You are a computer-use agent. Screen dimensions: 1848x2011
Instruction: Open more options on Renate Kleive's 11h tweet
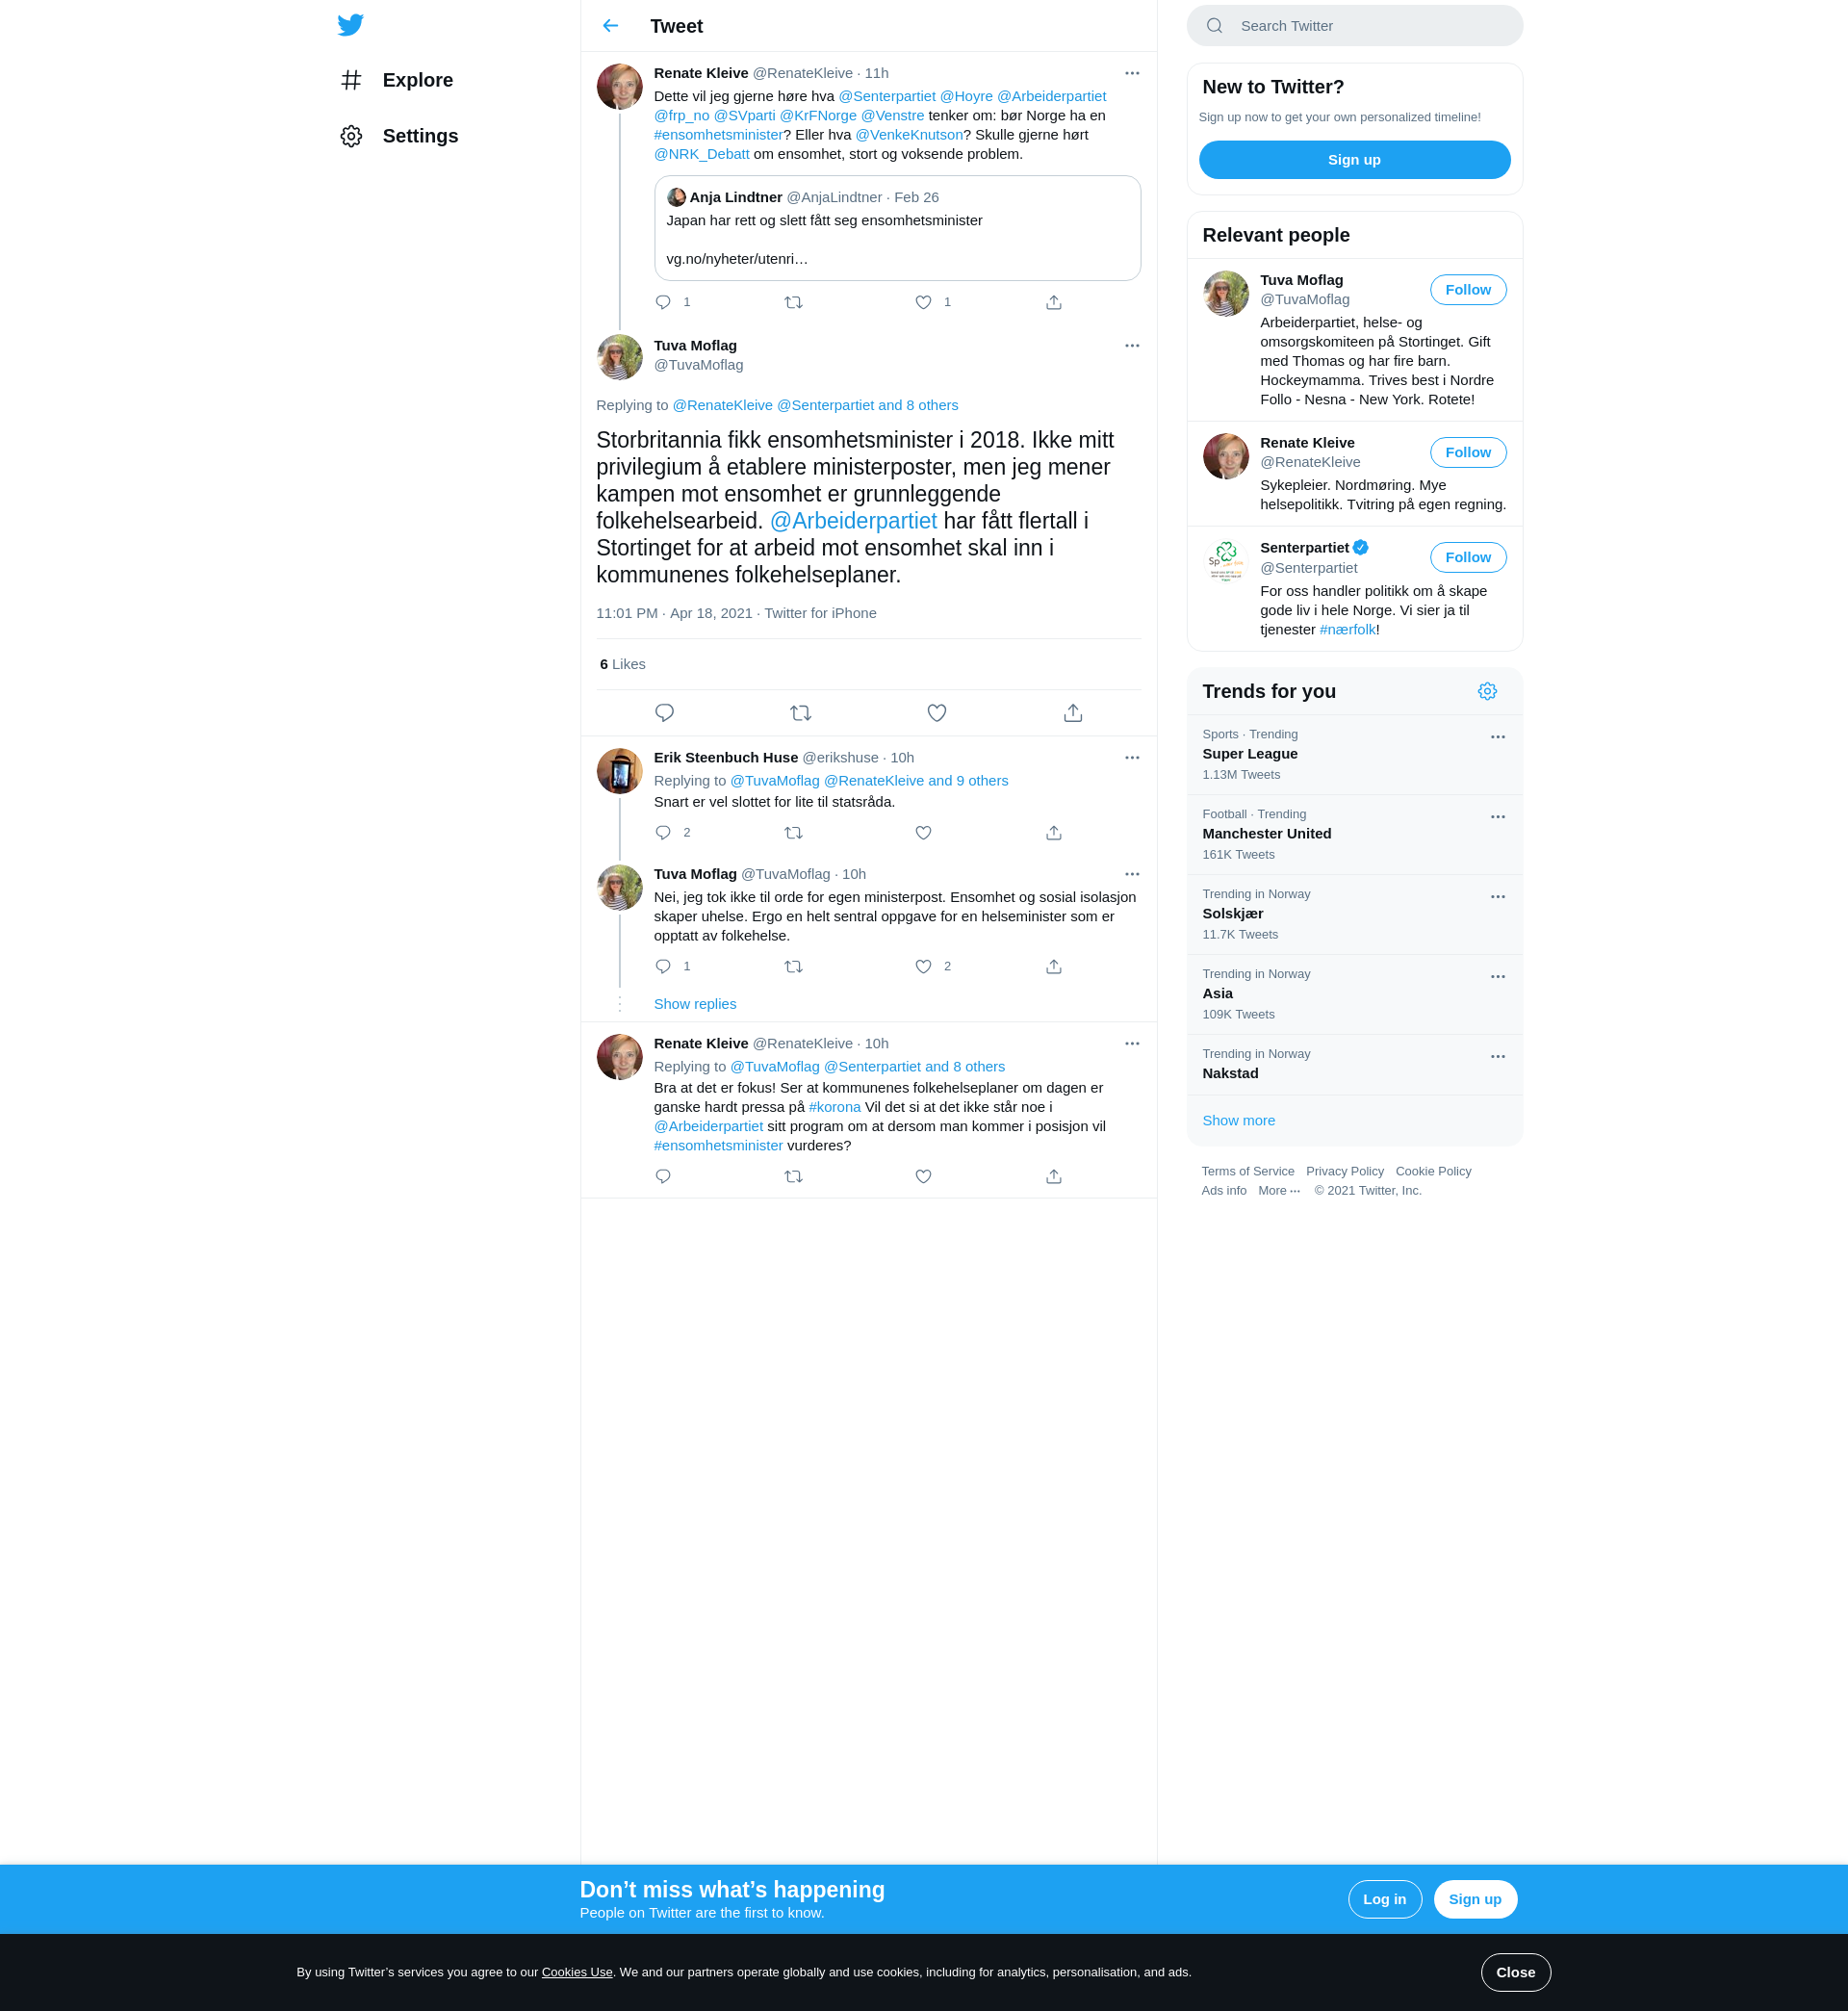pos(1132,73)
